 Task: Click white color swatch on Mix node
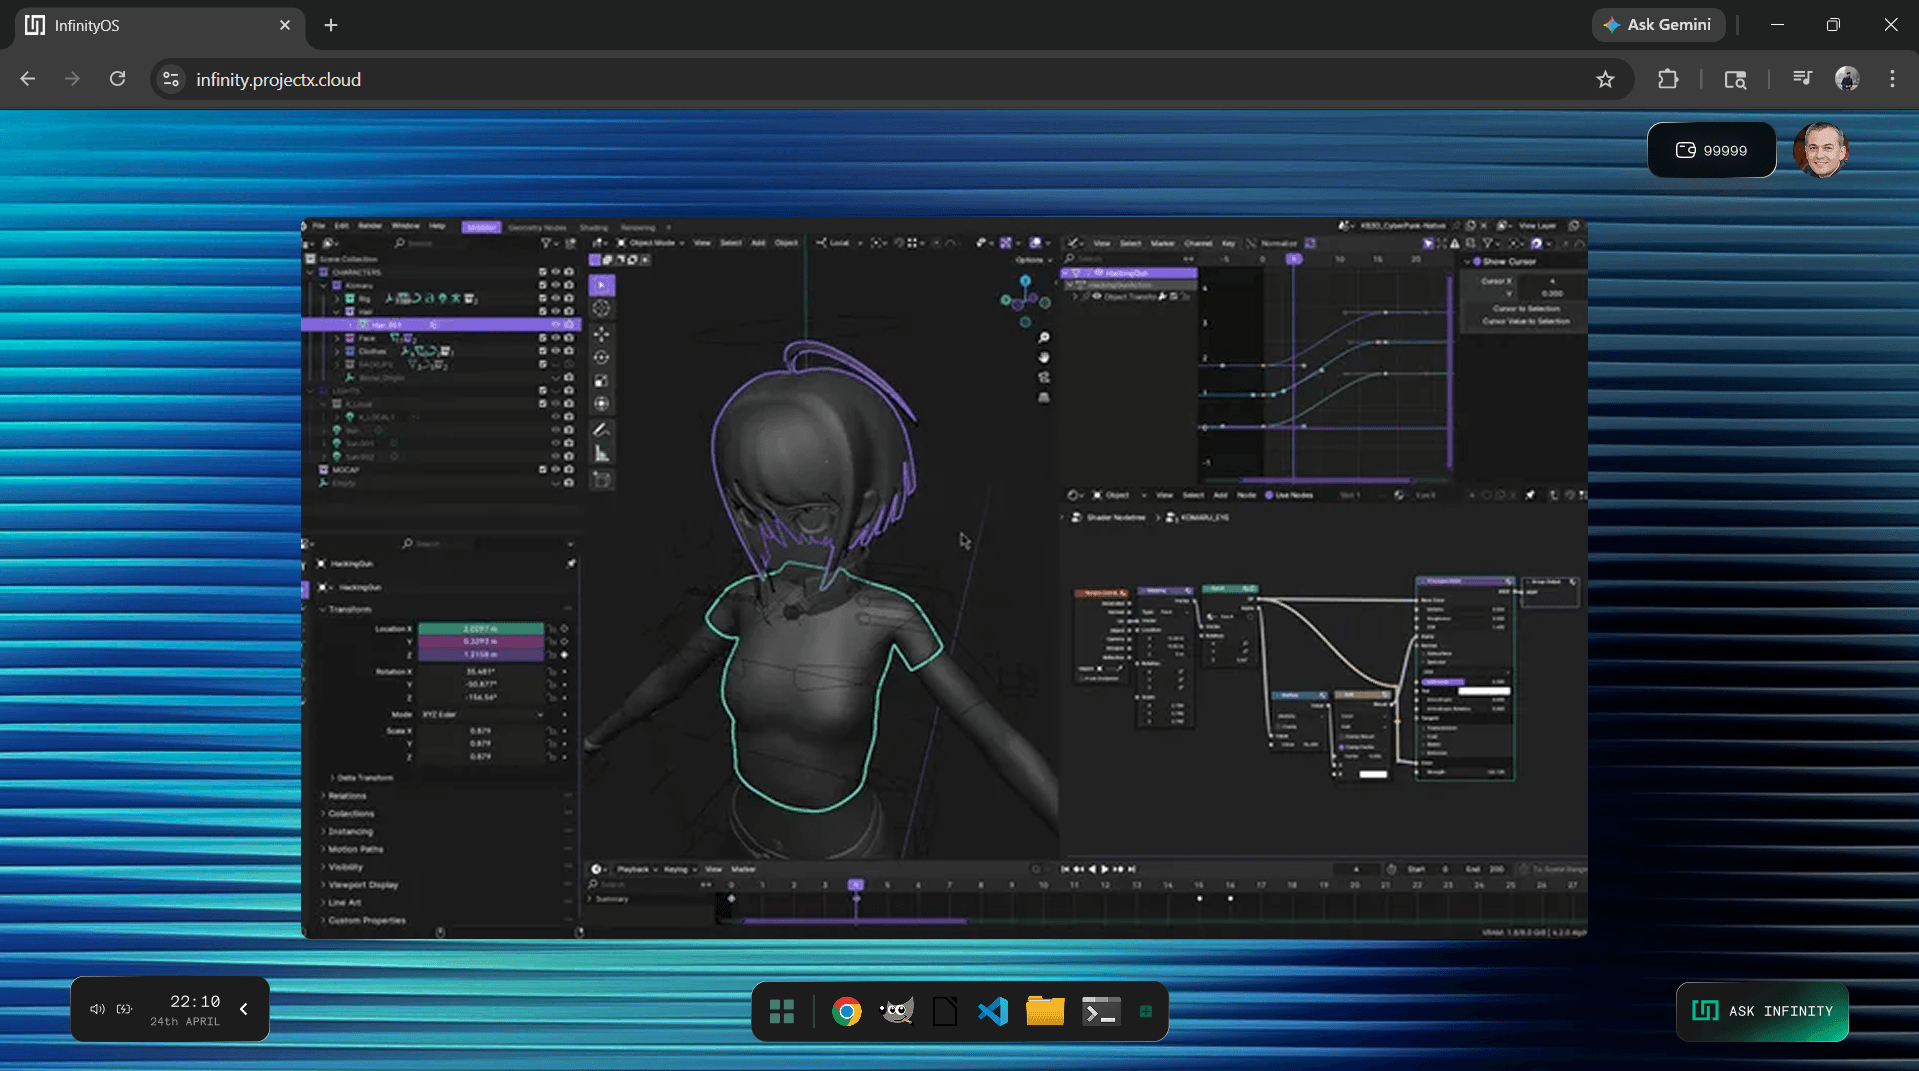point(1372,774)
